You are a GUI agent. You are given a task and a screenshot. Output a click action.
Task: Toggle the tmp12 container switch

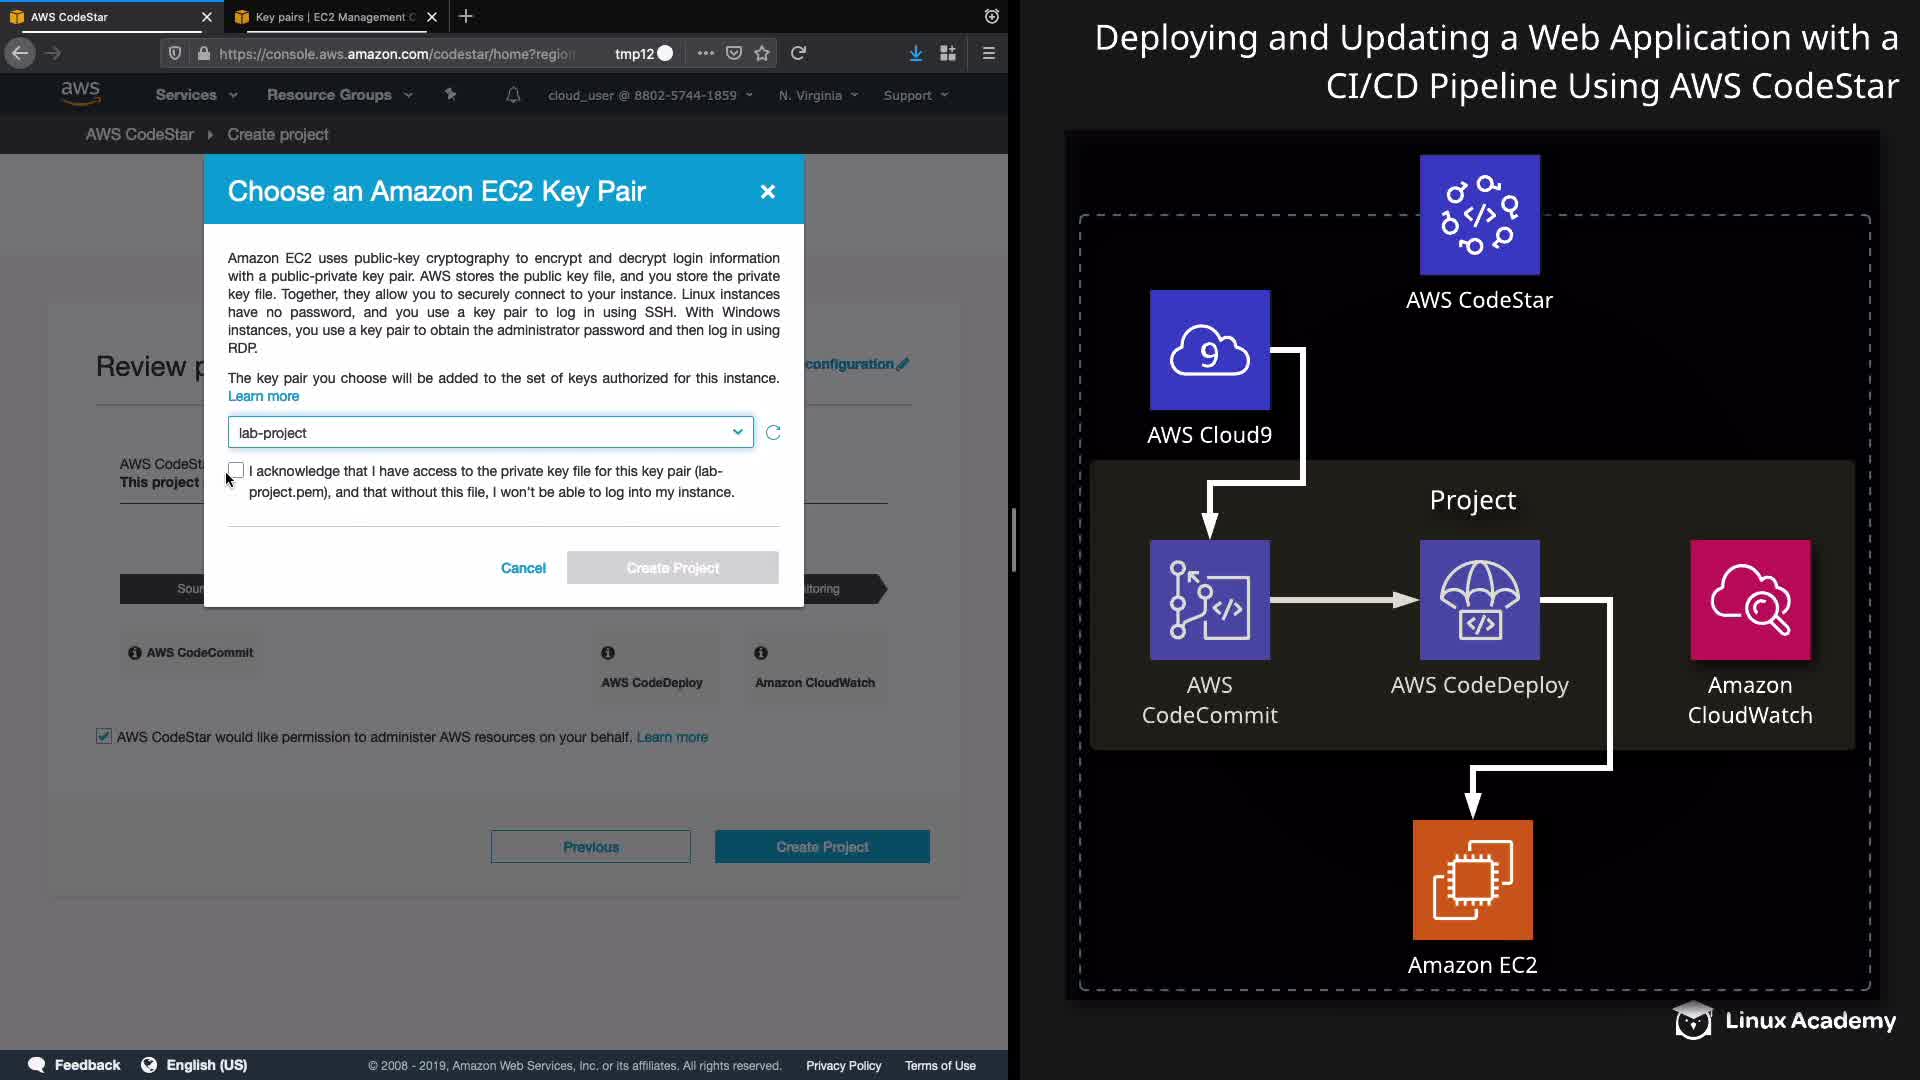tap(665, 53)
